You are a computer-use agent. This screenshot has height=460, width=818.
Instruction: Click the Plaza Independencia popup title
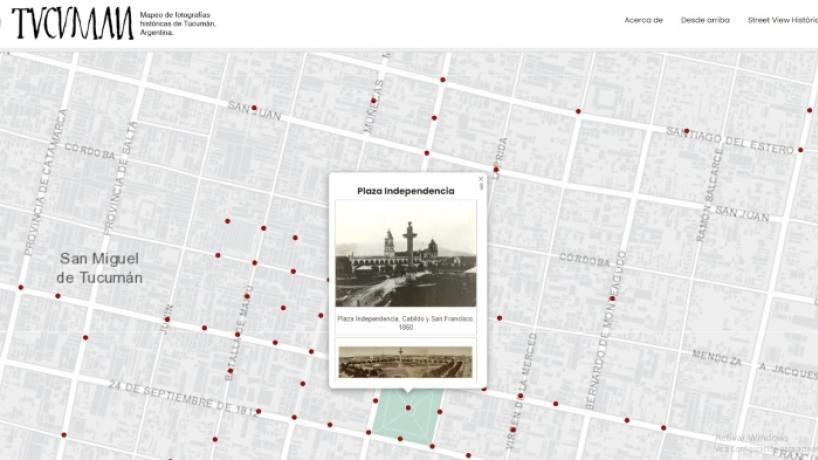point(405,191)
